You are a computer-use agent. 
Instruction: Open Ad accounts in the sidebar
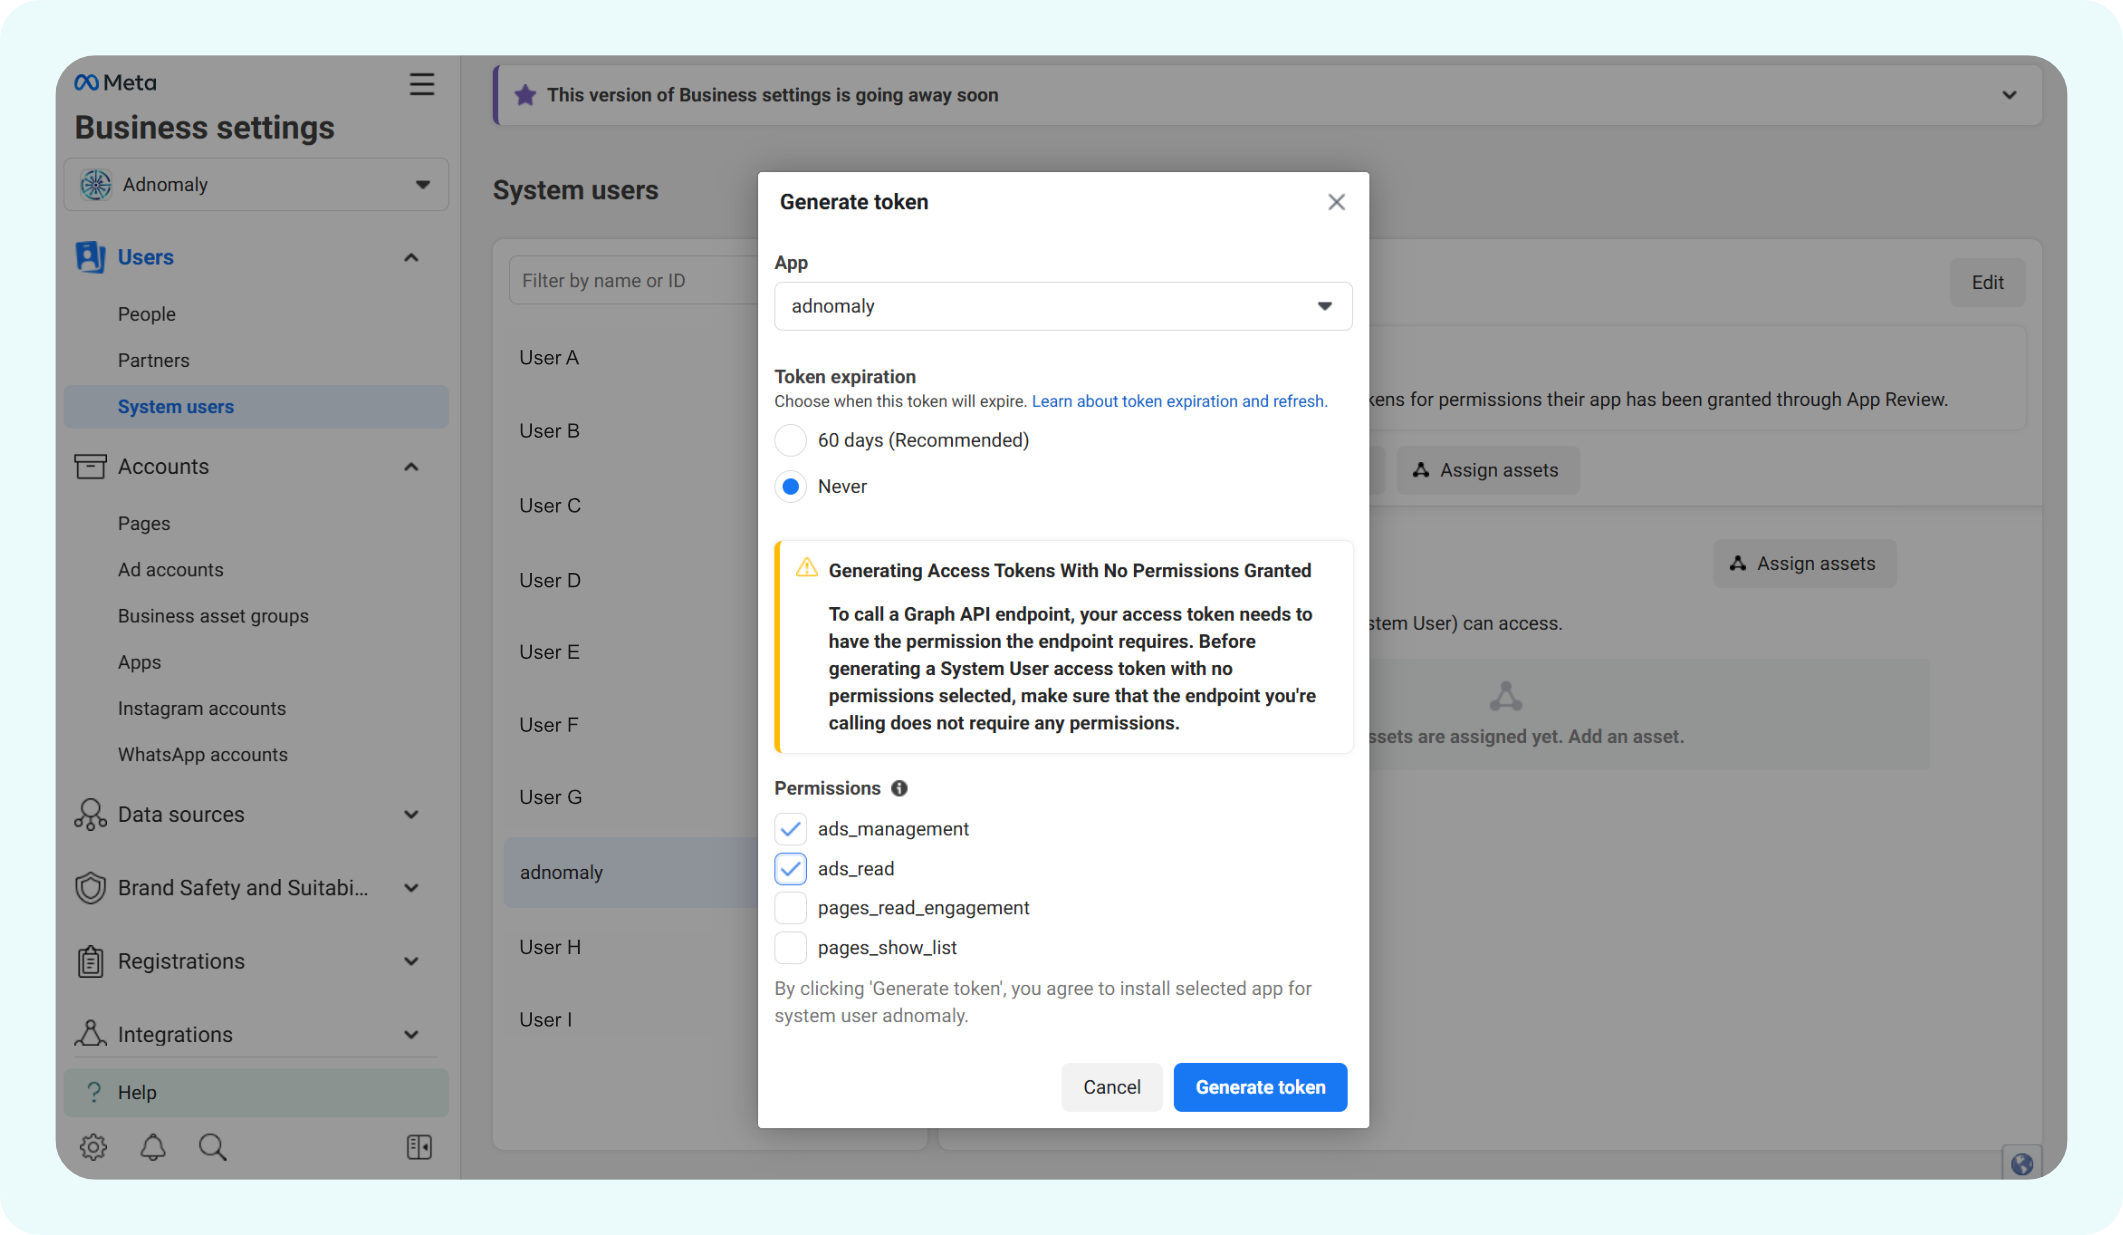coord(170,569)
